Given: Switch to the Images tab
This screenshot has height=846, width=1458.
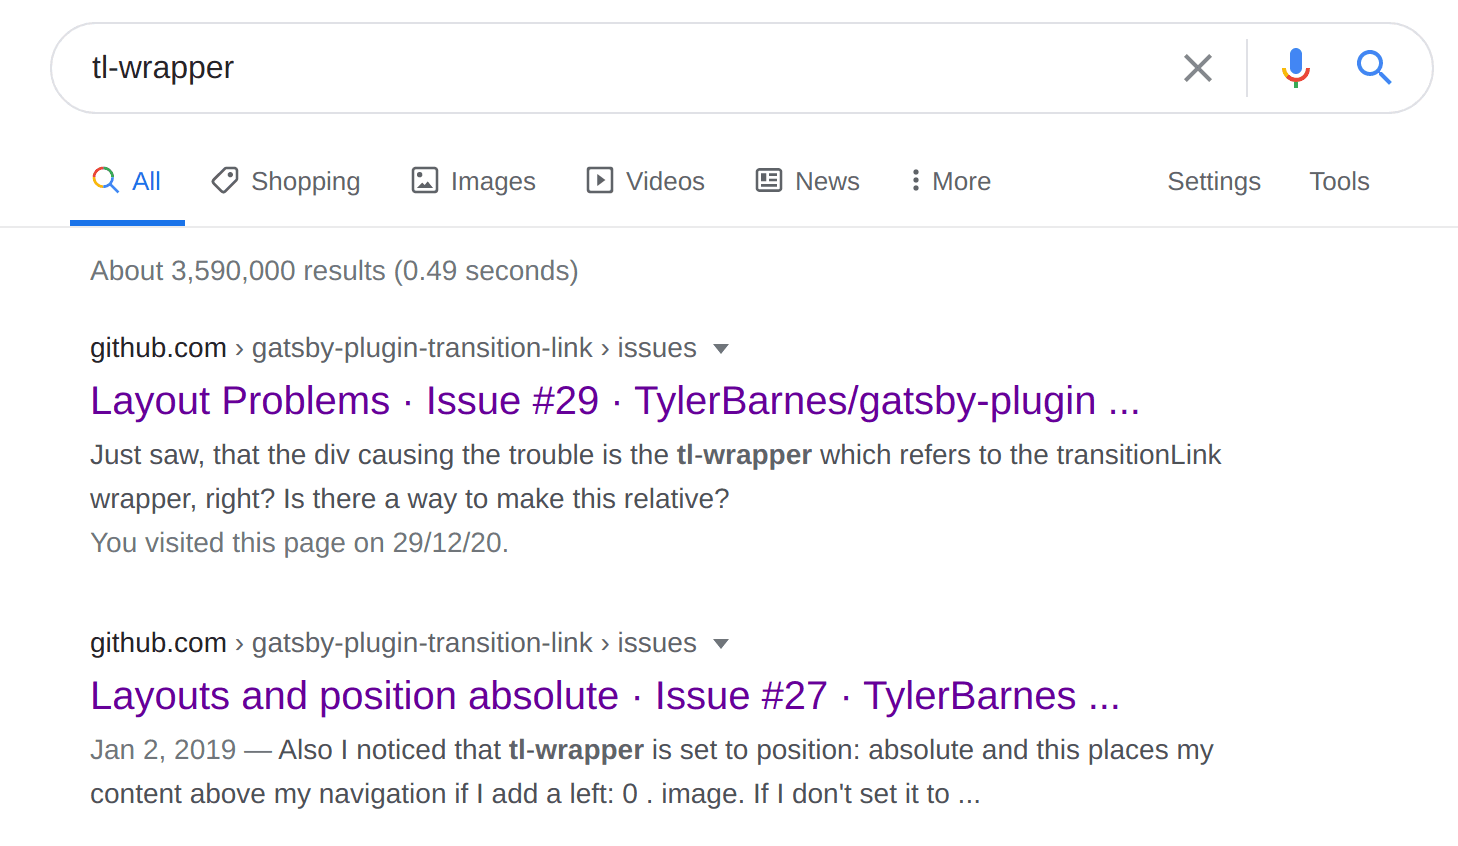Looking at the screenshot, I should click(x=474, y=181).
